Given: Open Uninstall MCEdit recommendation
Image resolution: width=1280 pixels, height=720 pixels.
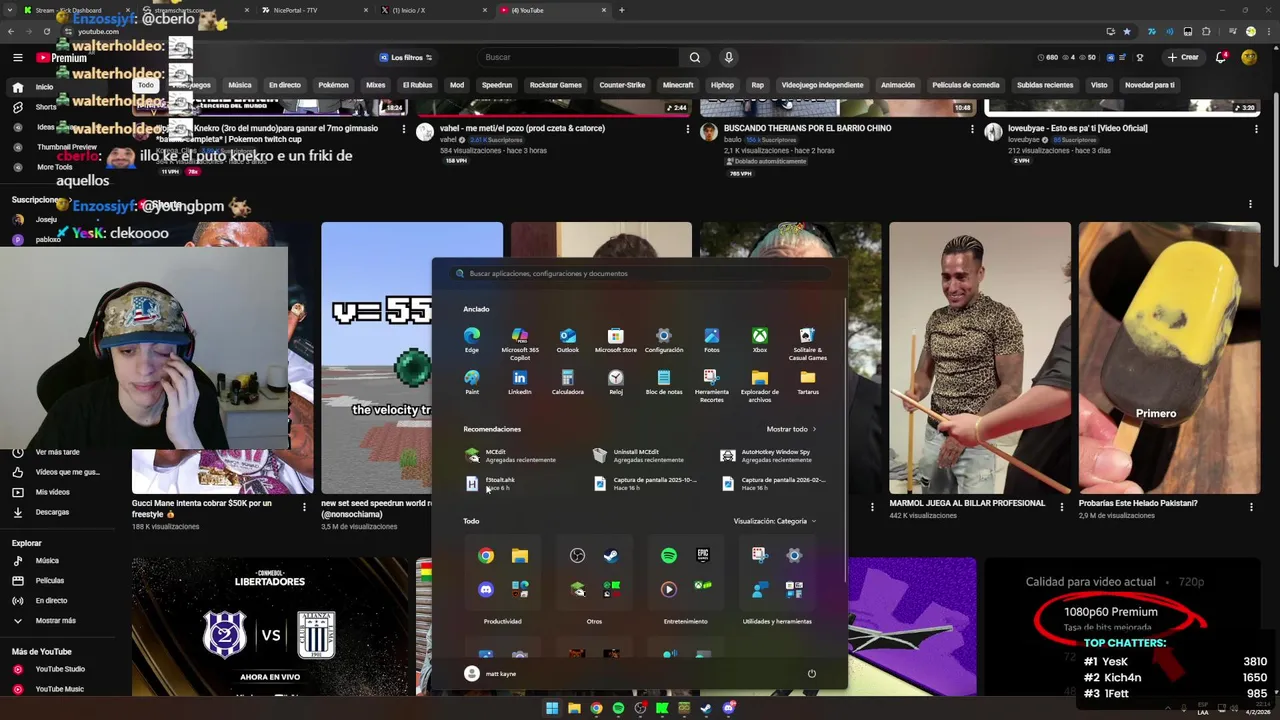Looking at the screenshot, I should [640, 455].
